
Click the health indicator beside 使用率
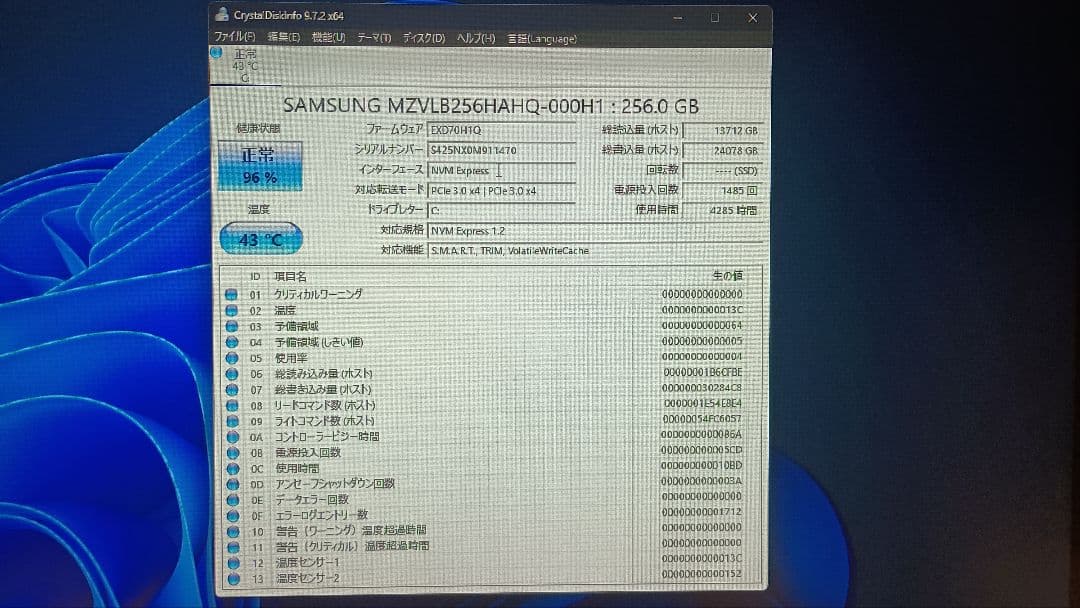(231, 358)
